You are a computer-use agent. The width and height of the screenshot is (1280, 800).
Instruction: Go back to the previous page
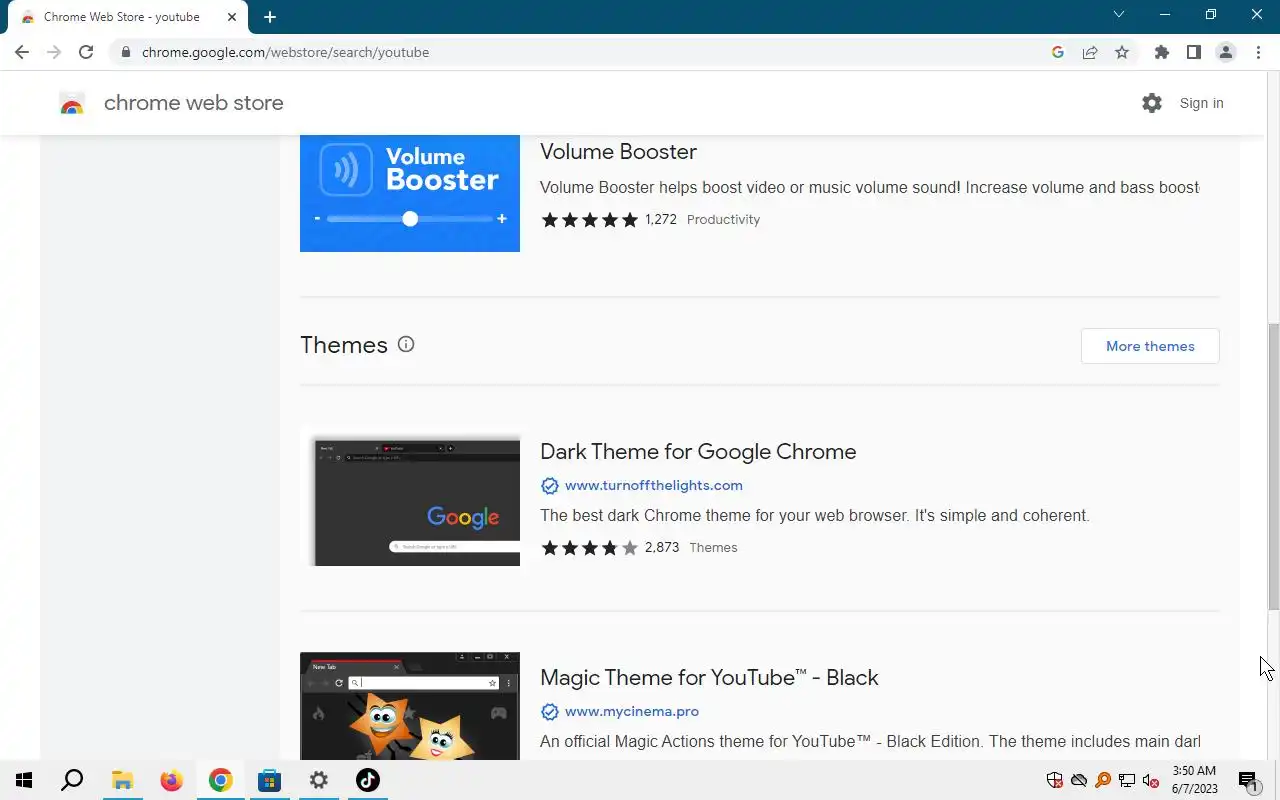22,52
